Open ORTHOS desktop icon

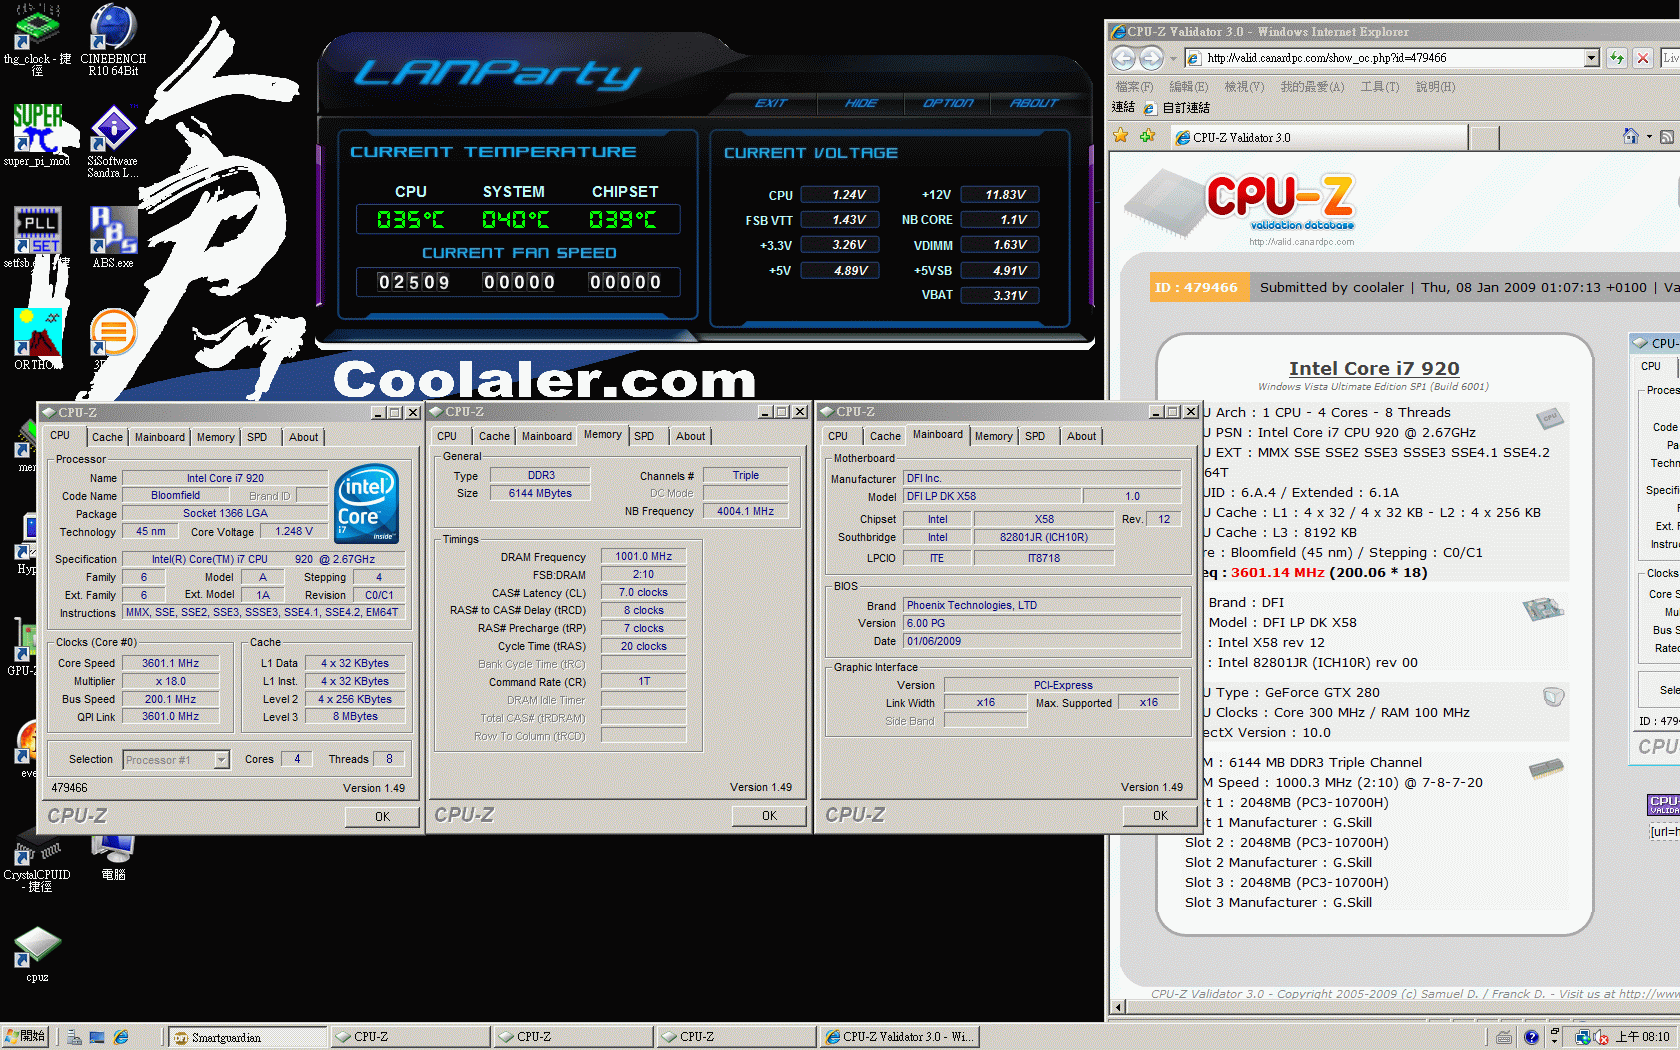click(37, 339)
